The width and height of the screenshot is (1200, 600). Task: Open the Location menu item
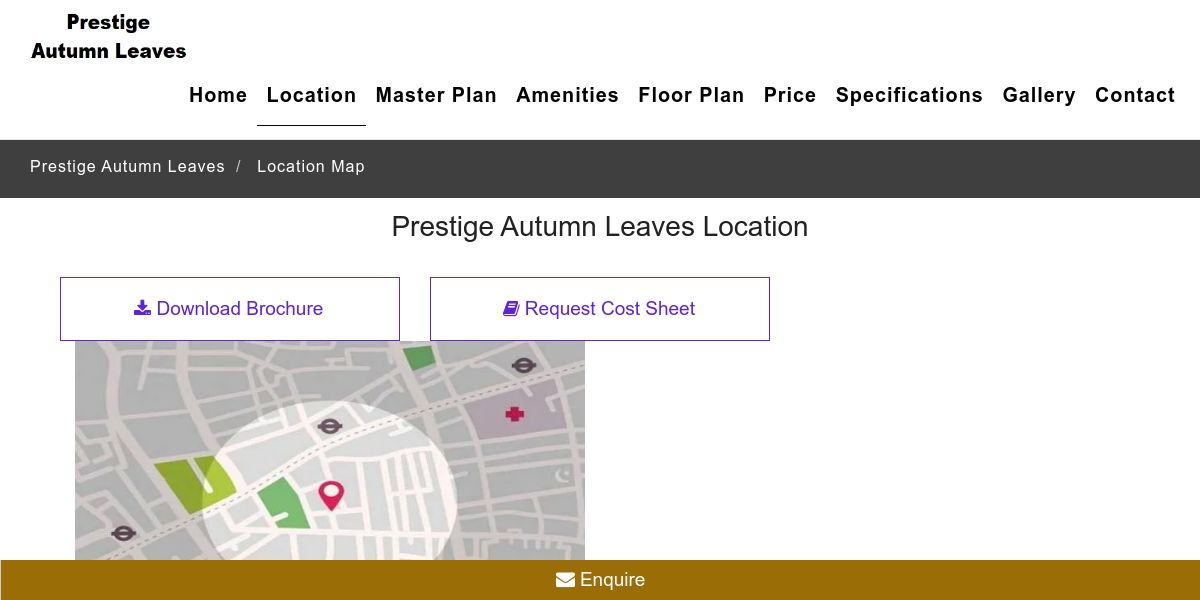coord(311,95)
